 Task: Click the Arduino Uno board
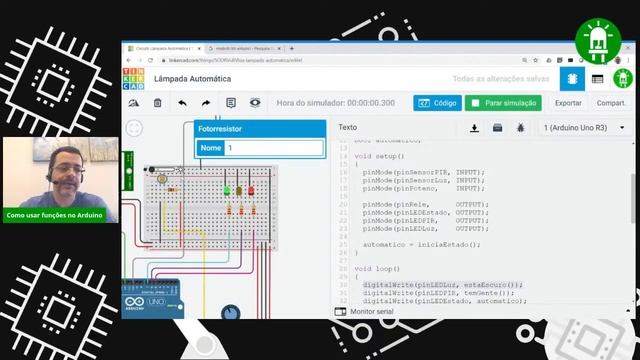coord(152,299)
